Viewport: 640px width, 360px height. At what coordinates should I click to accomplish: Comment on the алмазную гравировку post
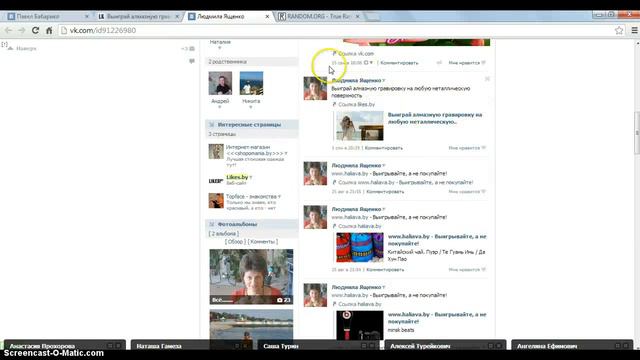point(384,148)
